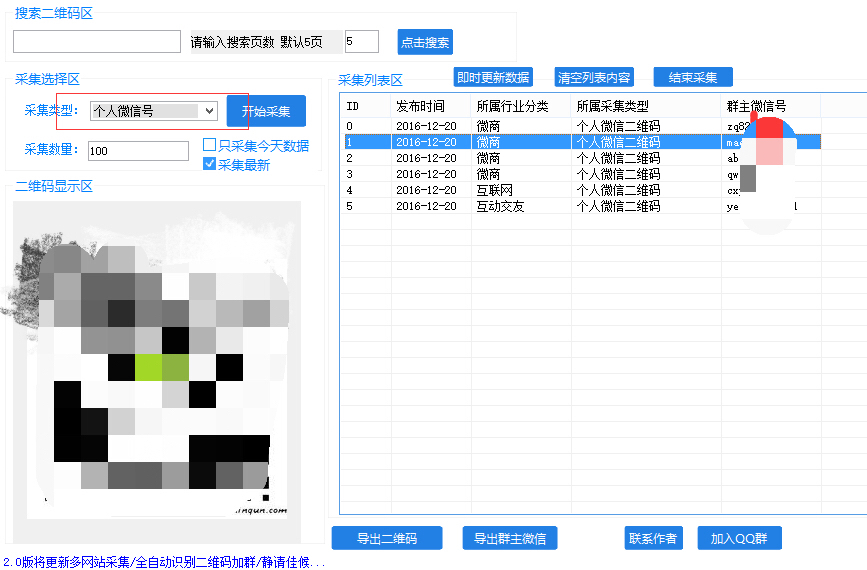Export QR codes with 导出二维码

click(387, 538)
